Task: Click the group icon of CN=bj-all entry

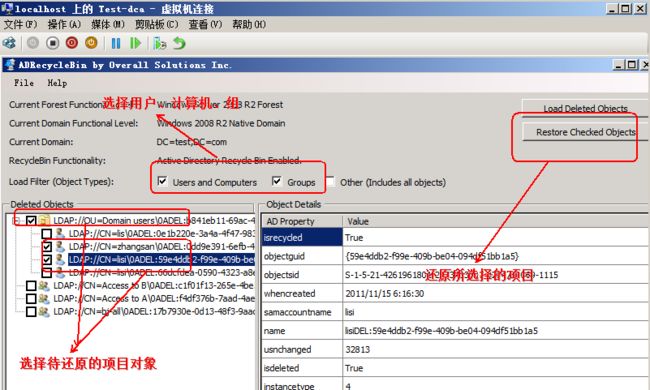Action: pos(44,311)
